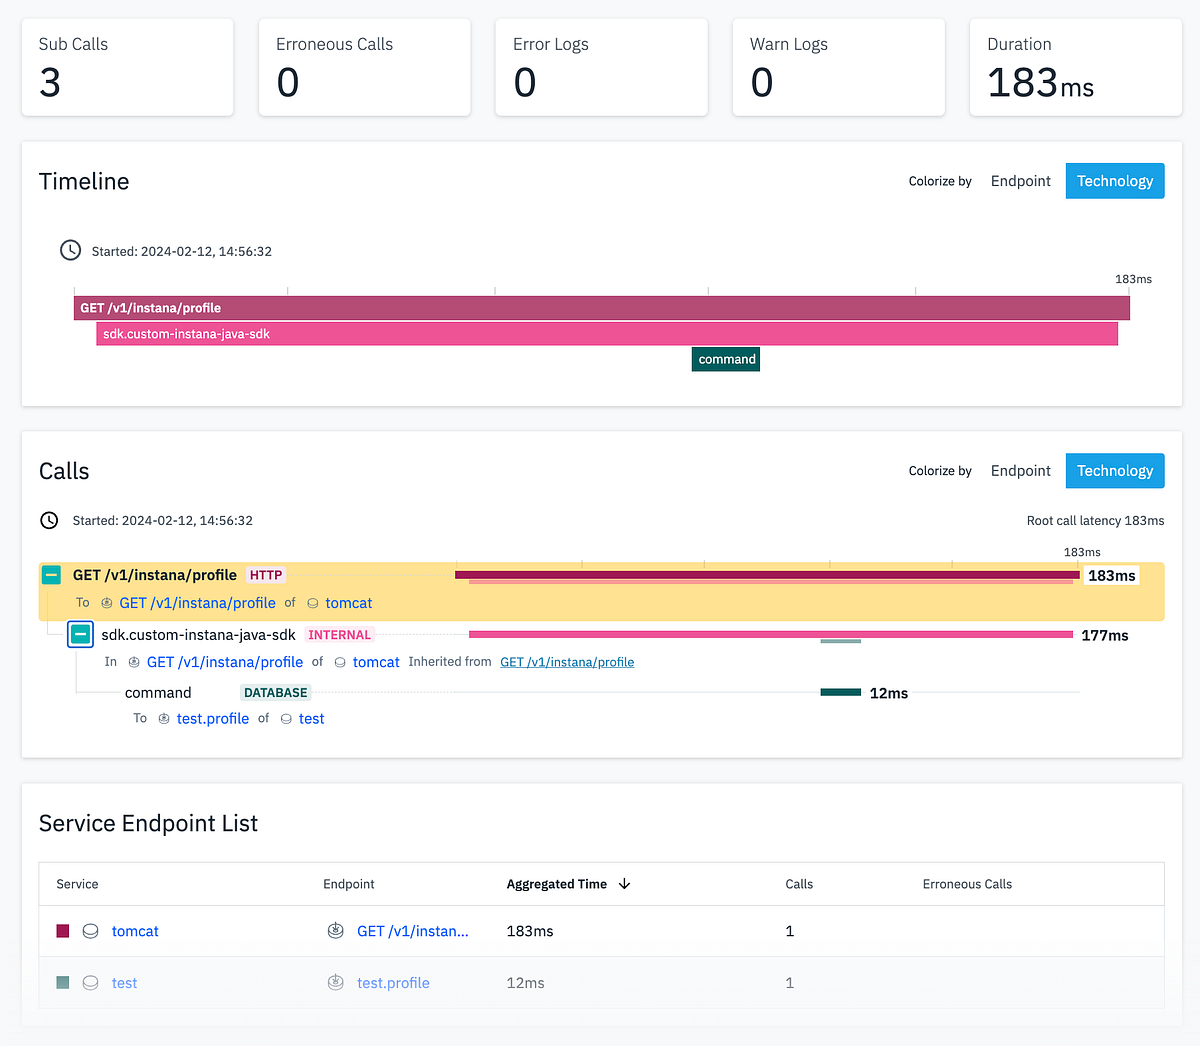Click the HTTP badge on the root call
Viewport: 1200px width, 1046px height.
pyautogui.click(x=265, y=574)
